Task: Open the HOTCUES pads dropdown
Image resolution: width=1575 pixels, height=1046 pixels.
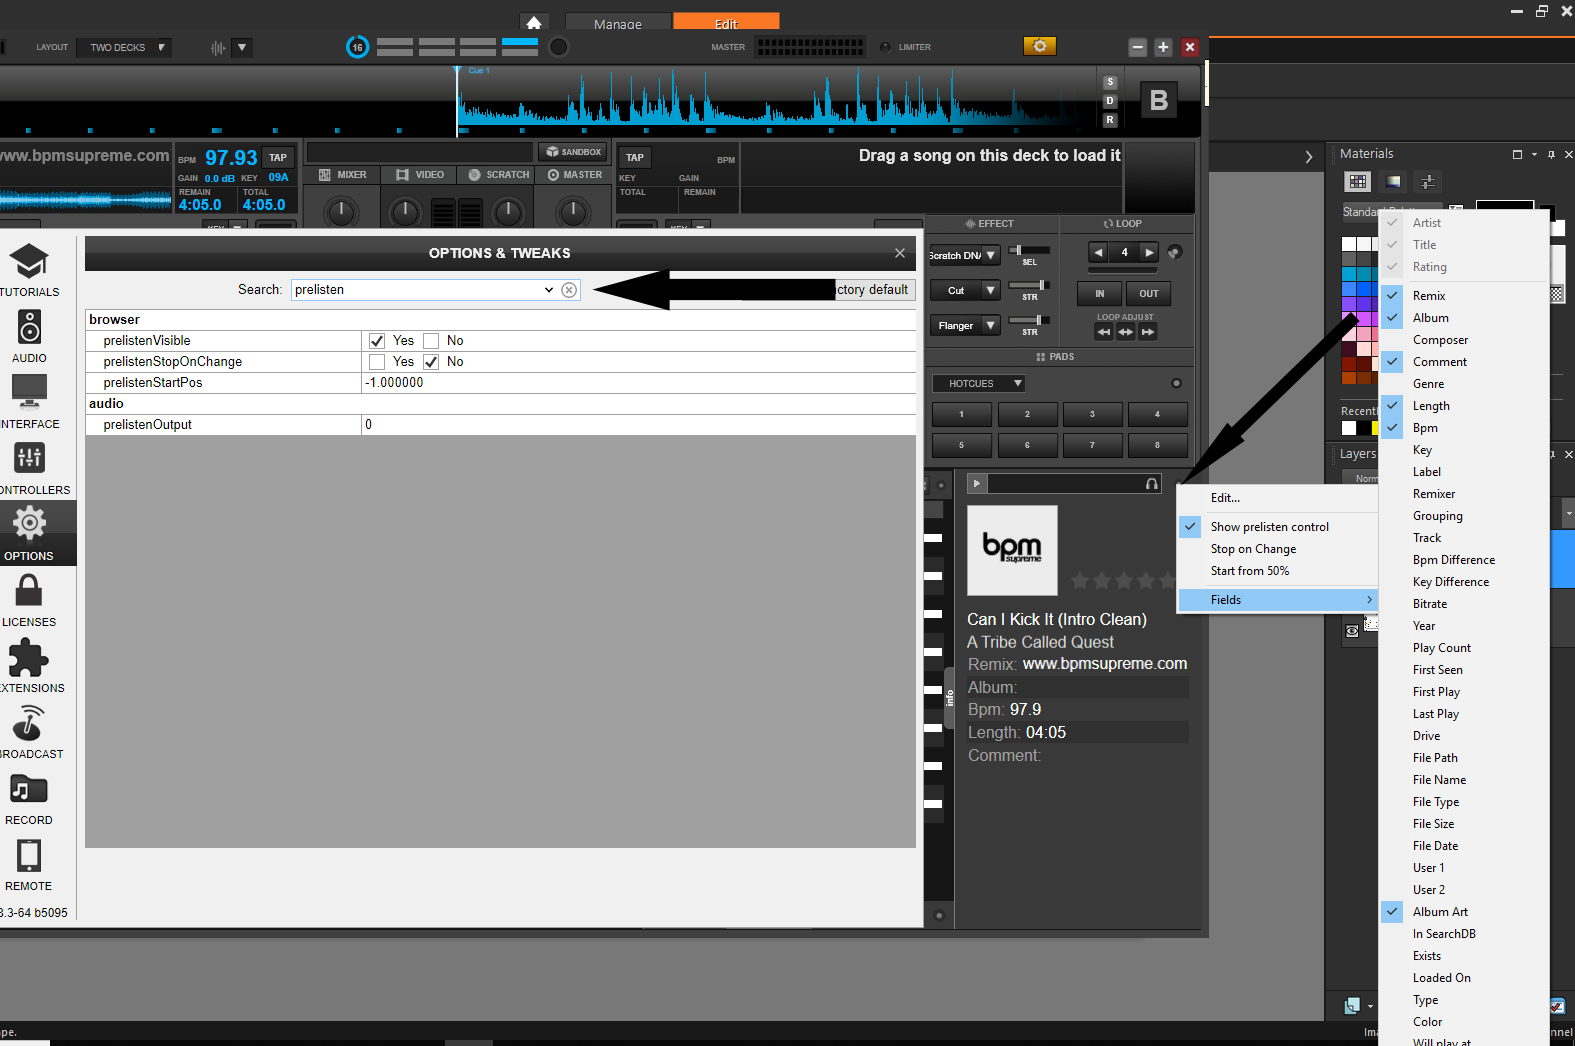Action: [x=979, y=384]
